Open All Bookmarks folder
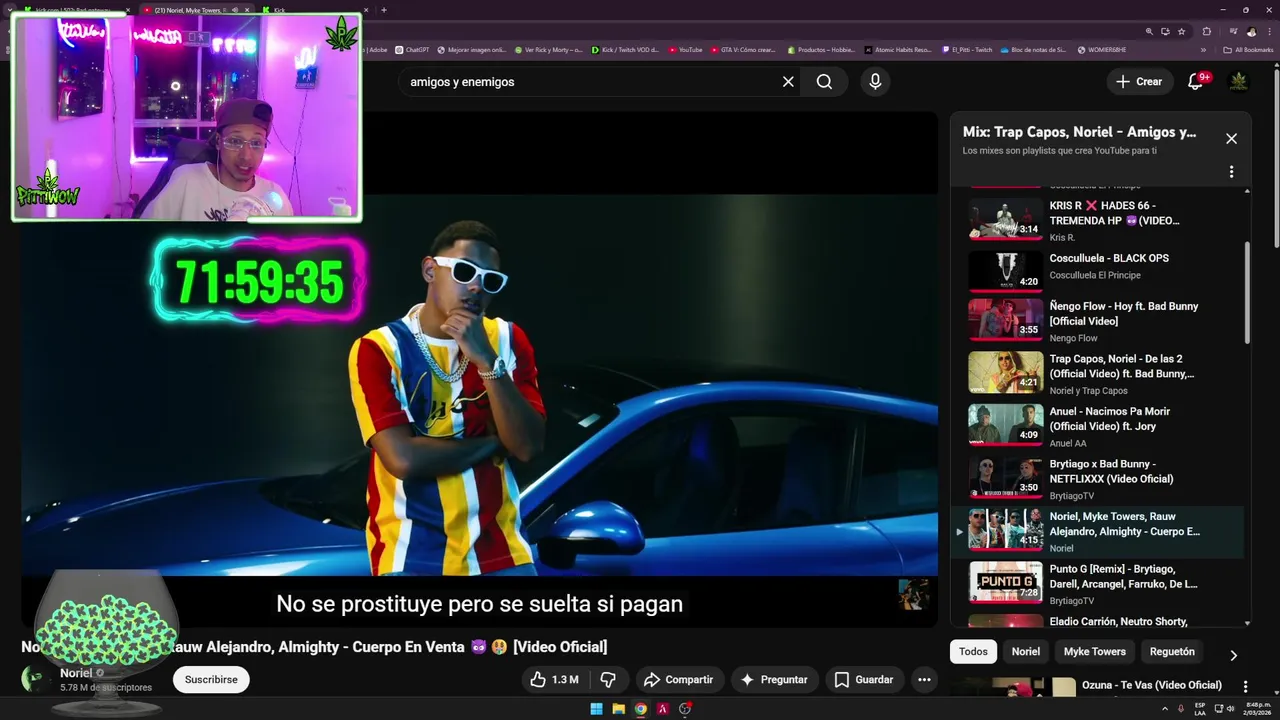Image resolution: width=1280 pixels, height=720 pixels. (x=1248, y=49)
